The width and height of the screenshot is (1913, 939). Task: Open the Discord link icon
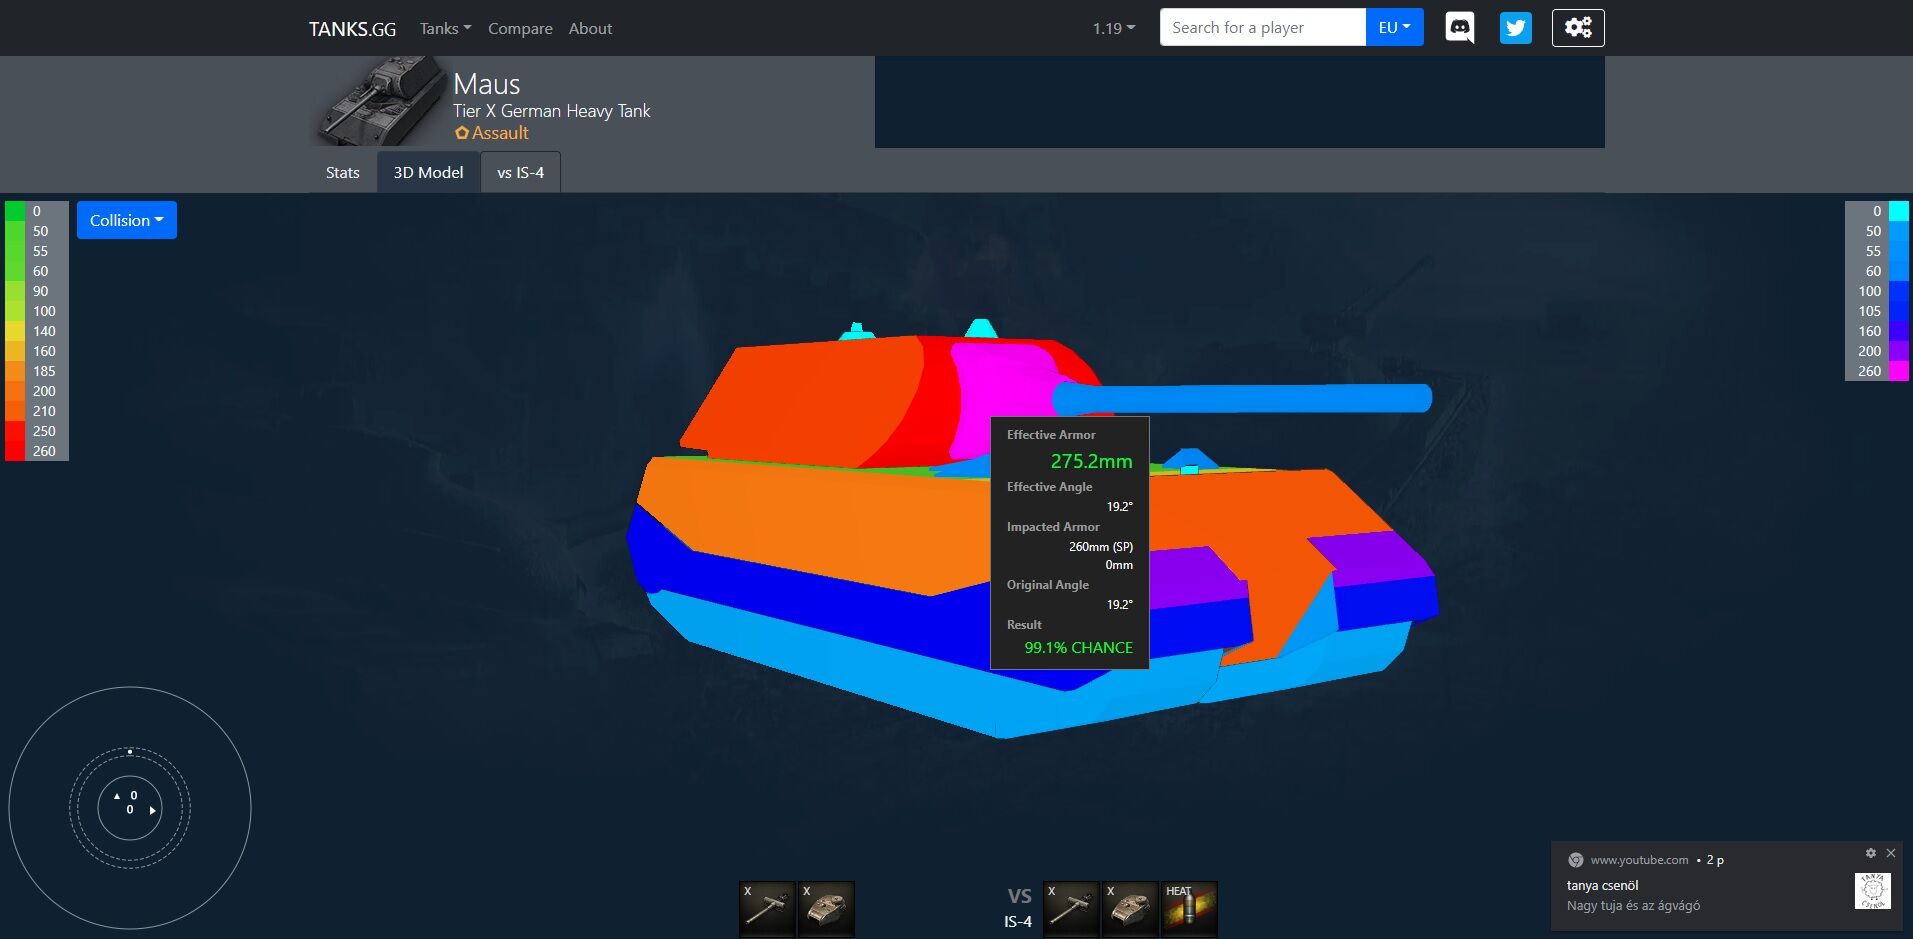click(1459, 28)
